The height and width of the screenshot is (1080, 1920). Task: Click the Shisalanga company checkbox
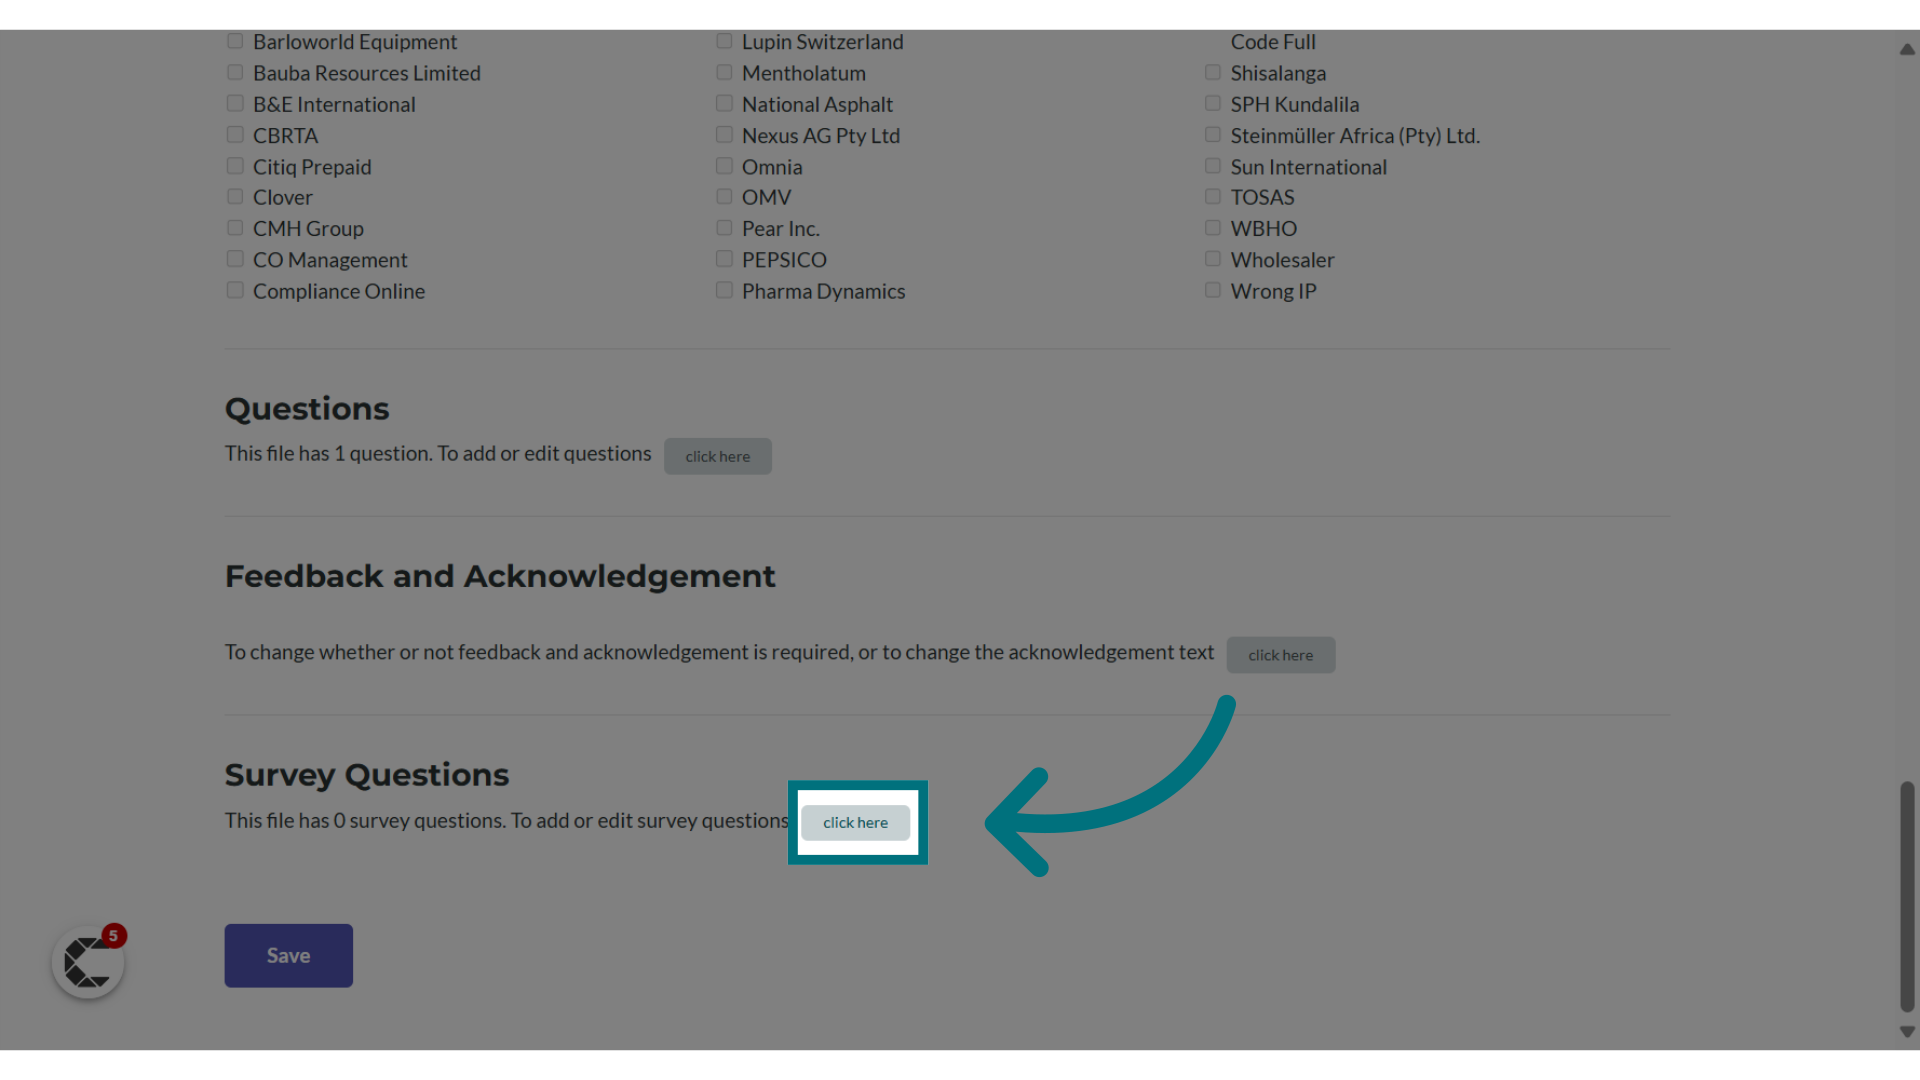[x=1212, y=71]
